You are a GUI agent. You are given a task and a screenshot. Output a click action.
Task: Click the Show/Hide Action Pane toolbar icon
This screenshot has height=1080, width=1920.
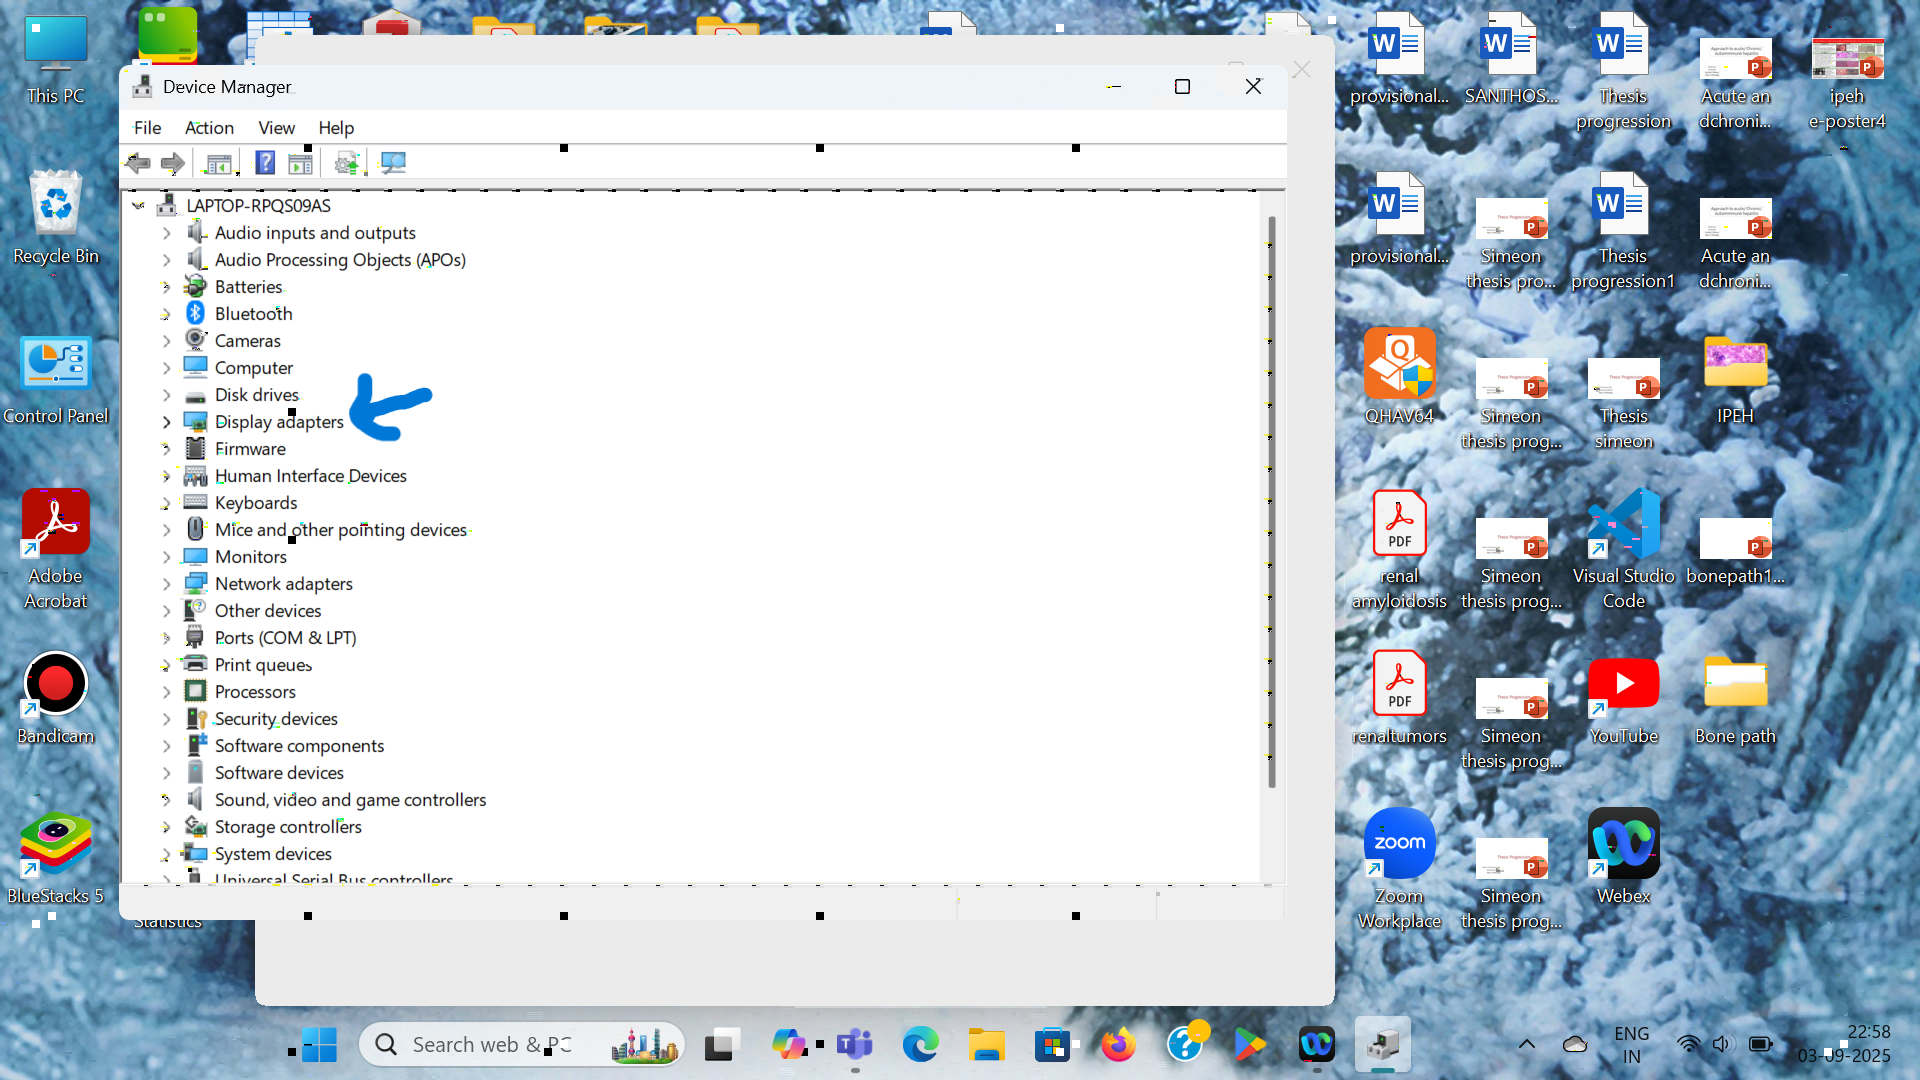[x=301, y=163]
